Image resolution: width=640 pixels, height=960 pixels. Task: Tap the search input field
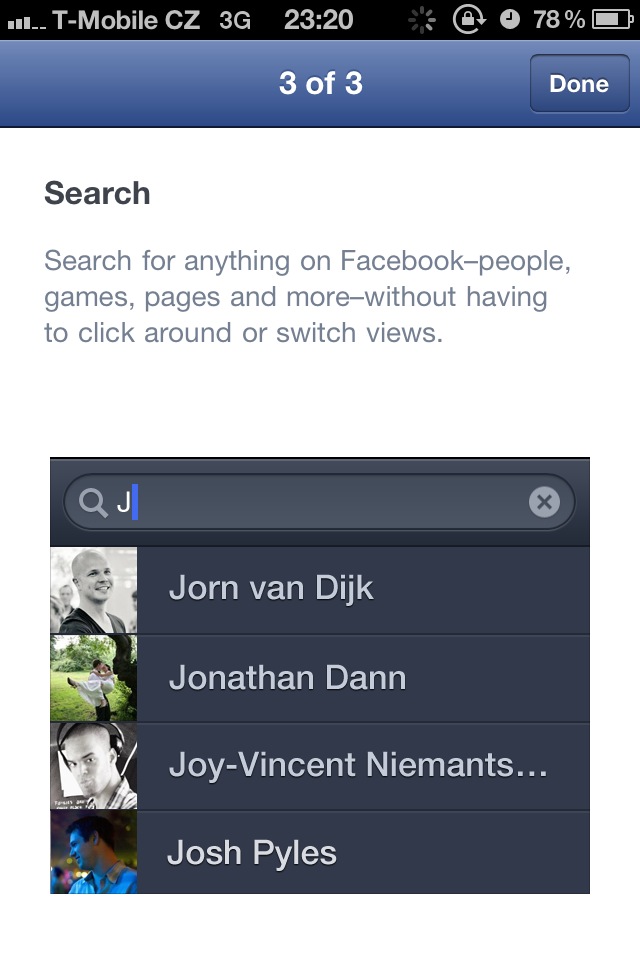(x=300, y=502)
